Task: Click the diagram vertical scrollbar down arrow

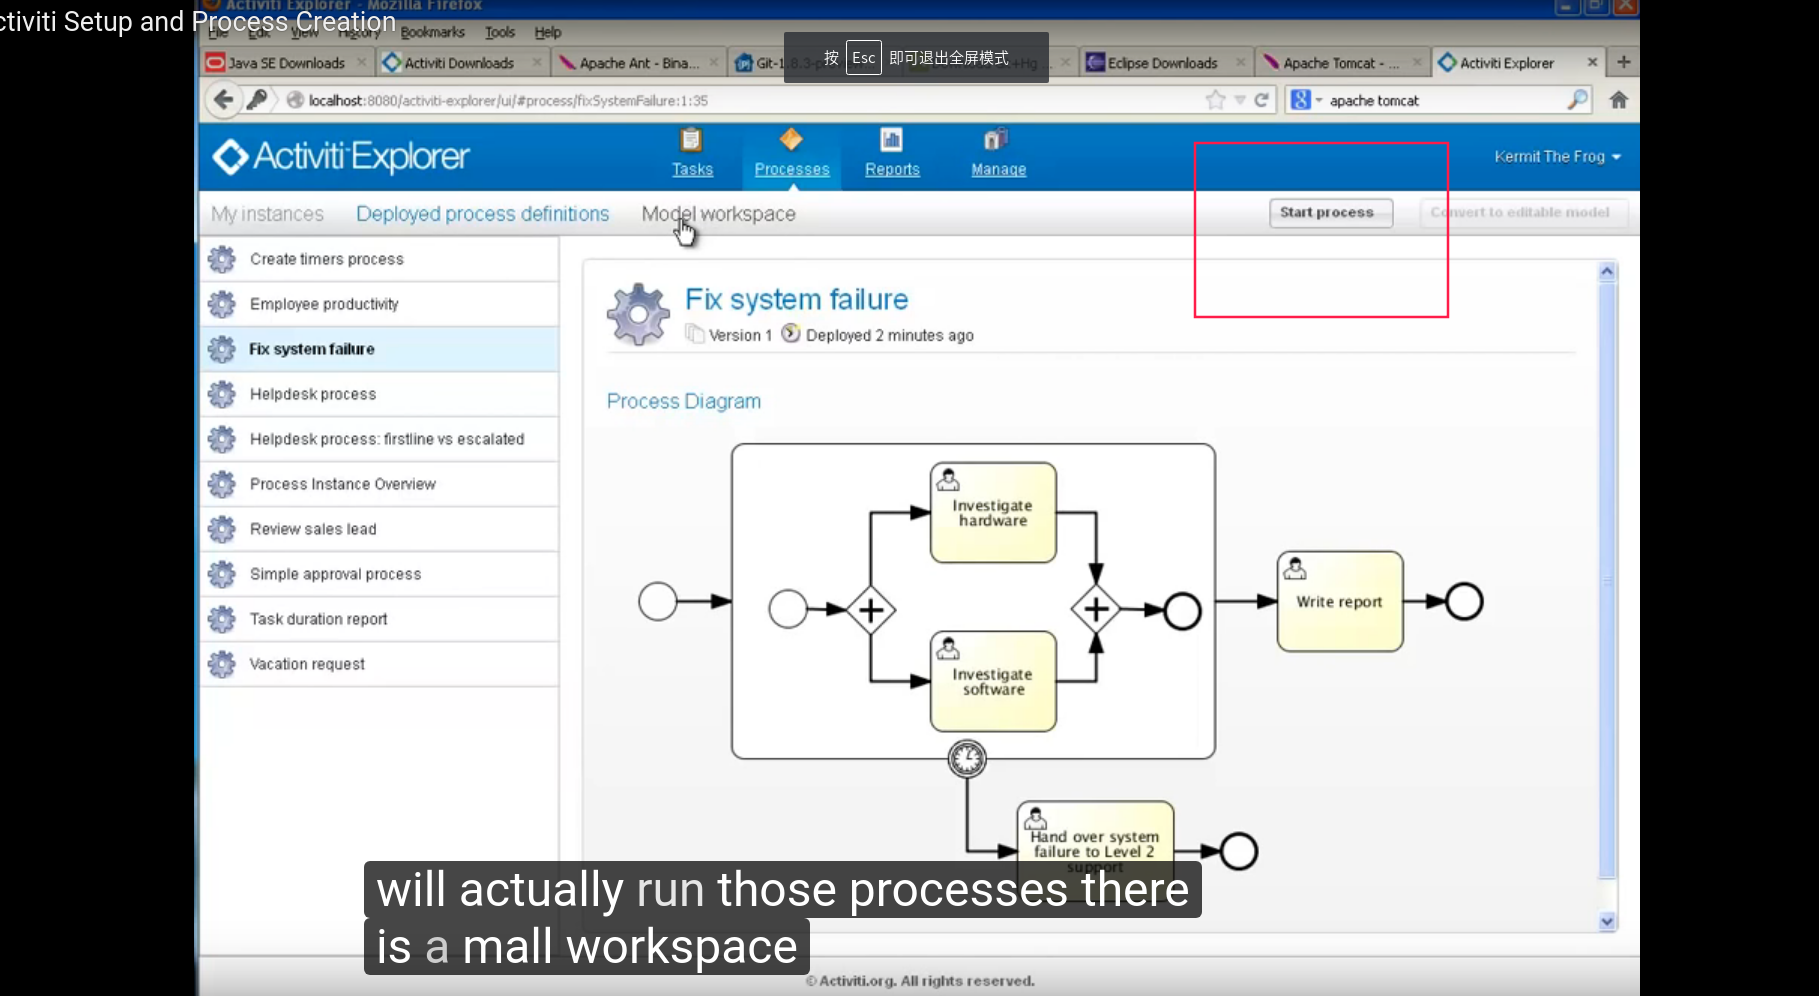Action: pyautogui.click(x=1607, y=921)
